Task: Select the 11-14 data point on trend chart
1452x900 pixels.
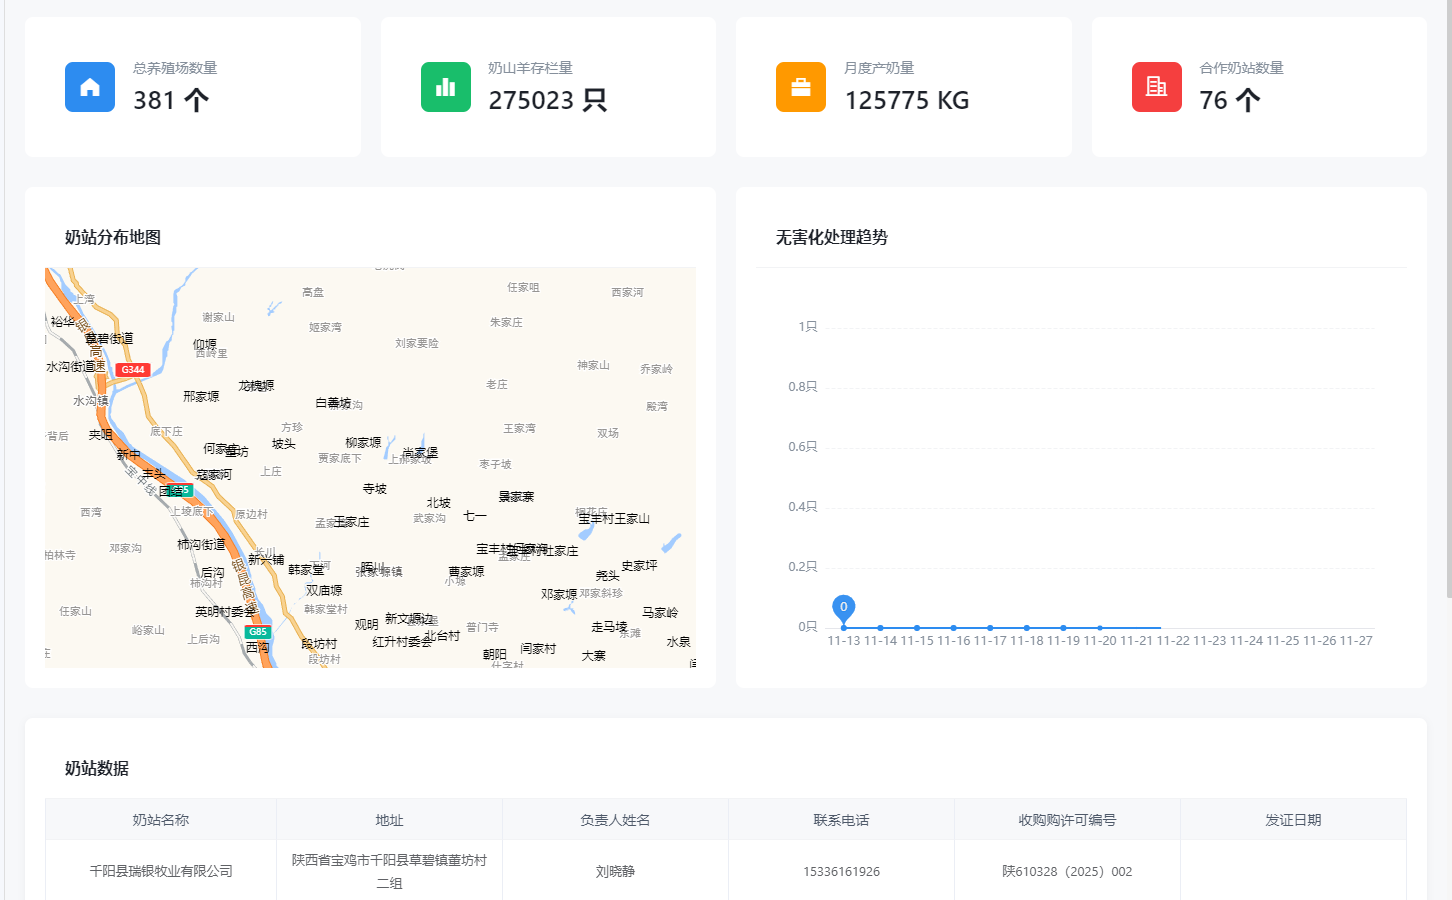Action: coord(880,628)
